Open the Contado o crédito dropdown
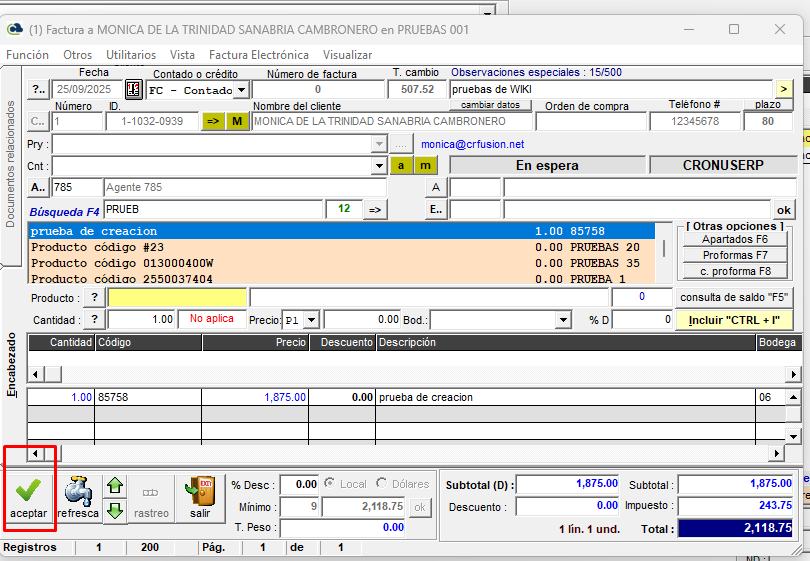This screenshot has width=810, height=561. 241,90
